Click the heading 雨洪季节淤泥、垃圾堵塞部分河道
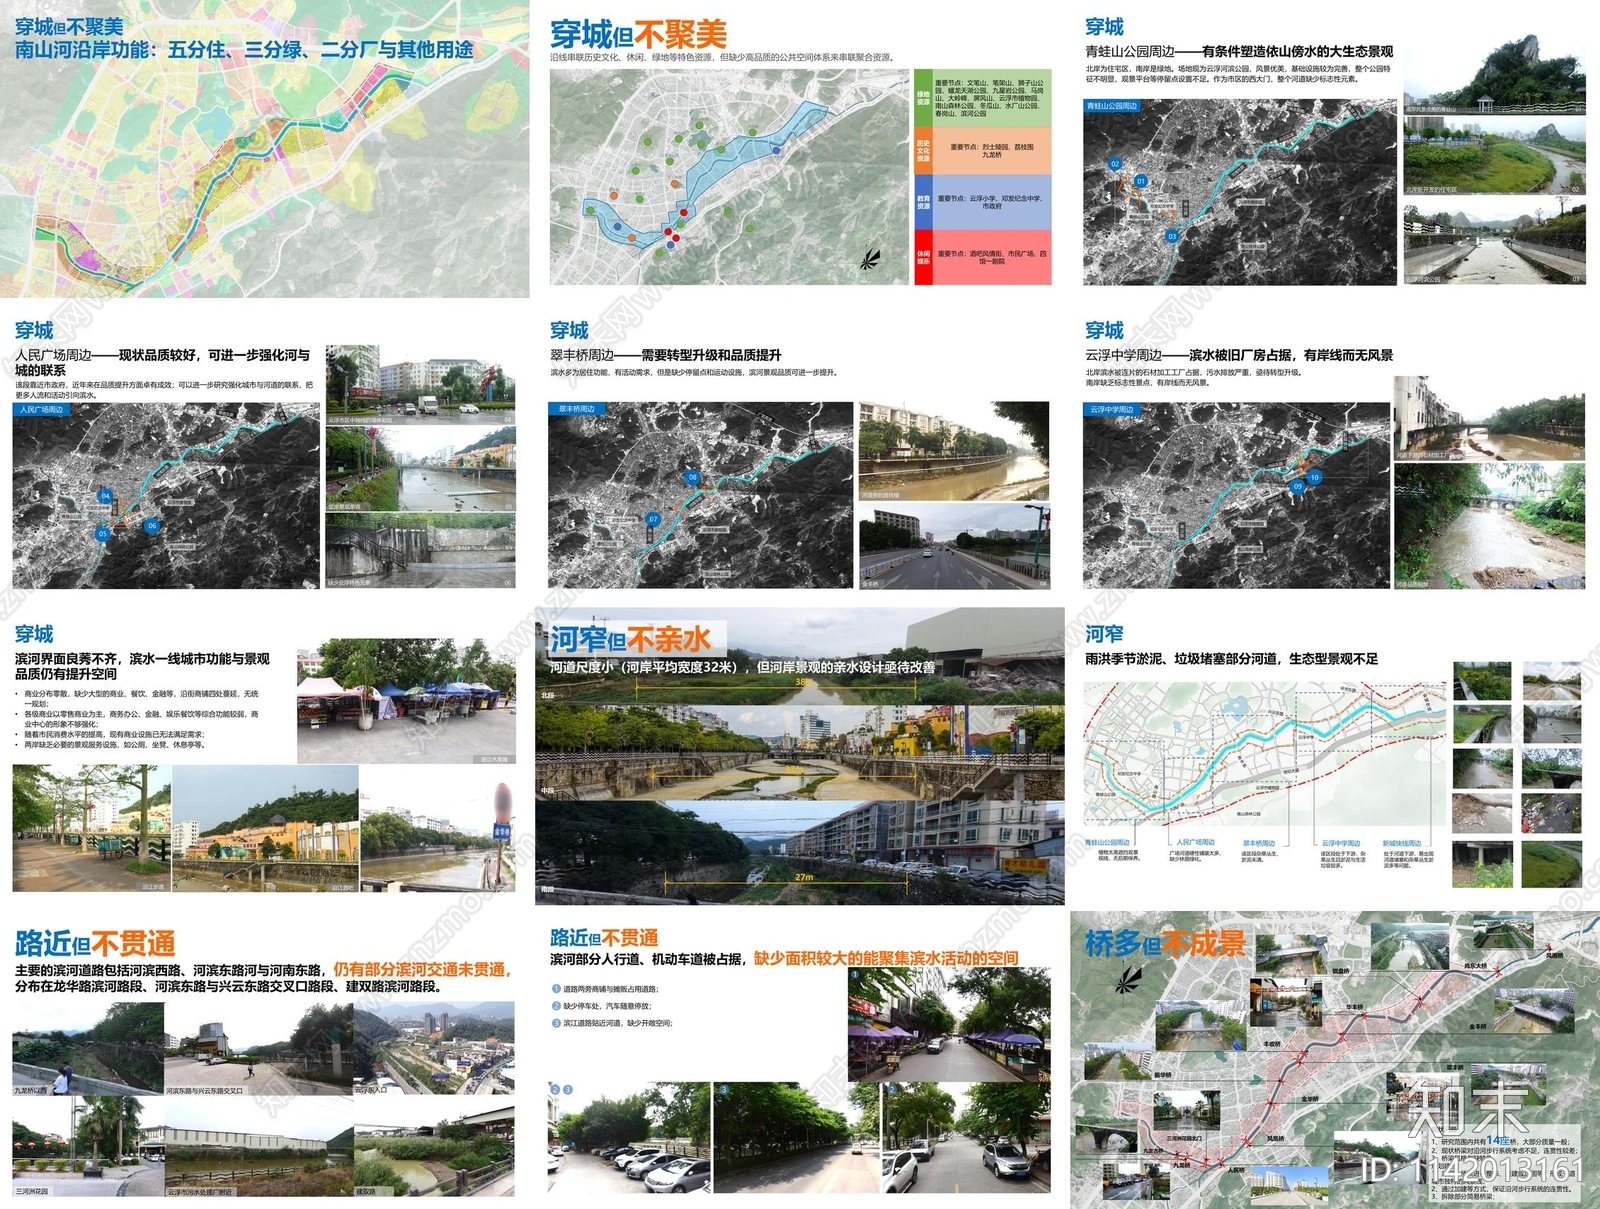1600x1209 pixels. (1231, 659)
